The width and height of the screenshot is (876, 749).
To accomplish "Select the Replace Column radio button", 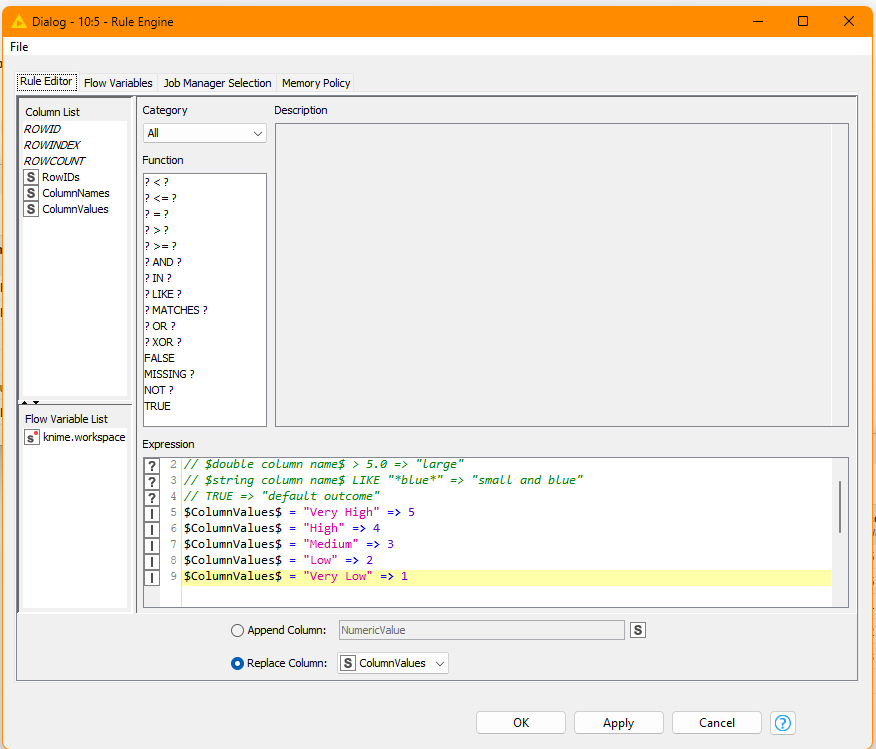I will point(237,663).
